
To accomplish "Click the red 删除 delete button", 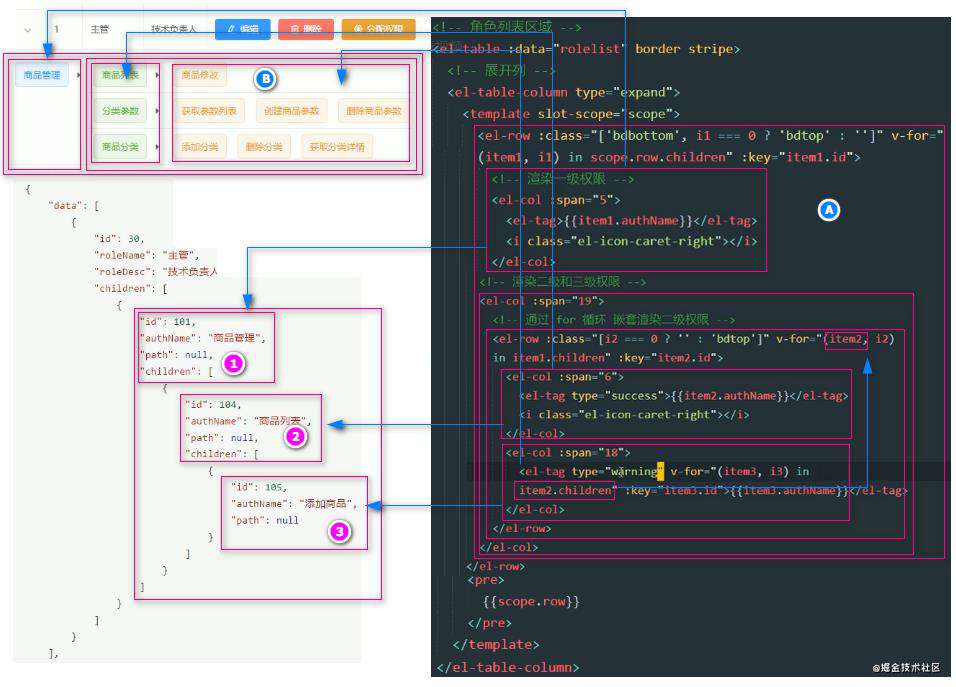I will (x=306, y=29).
